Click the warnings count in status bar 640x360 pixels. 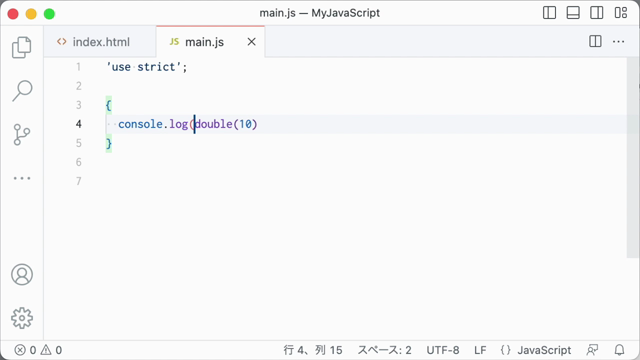[x=51, y=350]
